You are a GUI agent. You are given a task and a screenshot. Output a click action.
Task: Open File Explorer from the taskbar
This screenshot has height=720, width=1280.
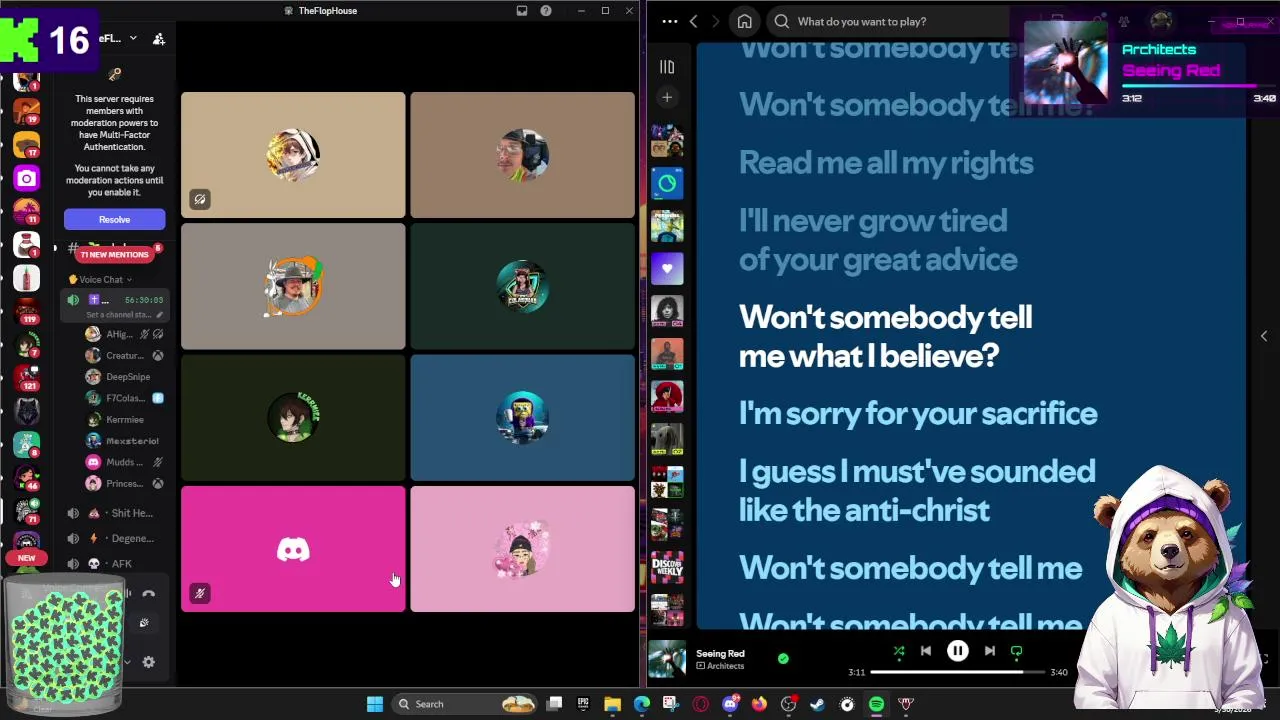click(612, 704)
